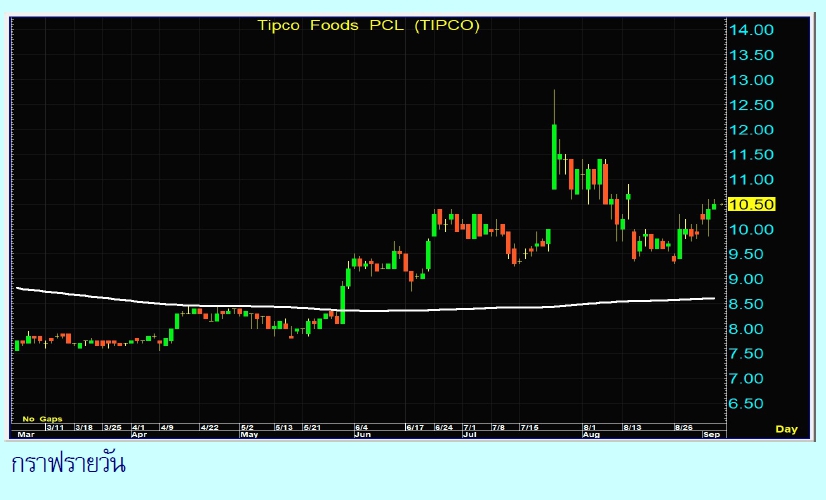Click the 6/17 date marker
This screenshot has width=826, height=500.
(x=415, y=427)
